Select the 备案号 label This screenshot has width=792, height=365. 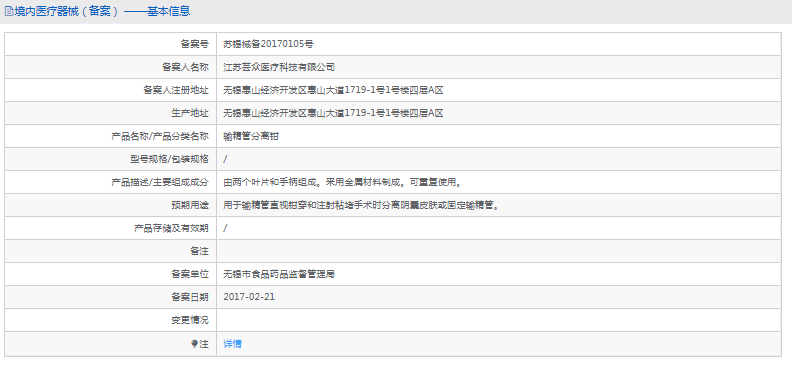[x=194, y=44]
